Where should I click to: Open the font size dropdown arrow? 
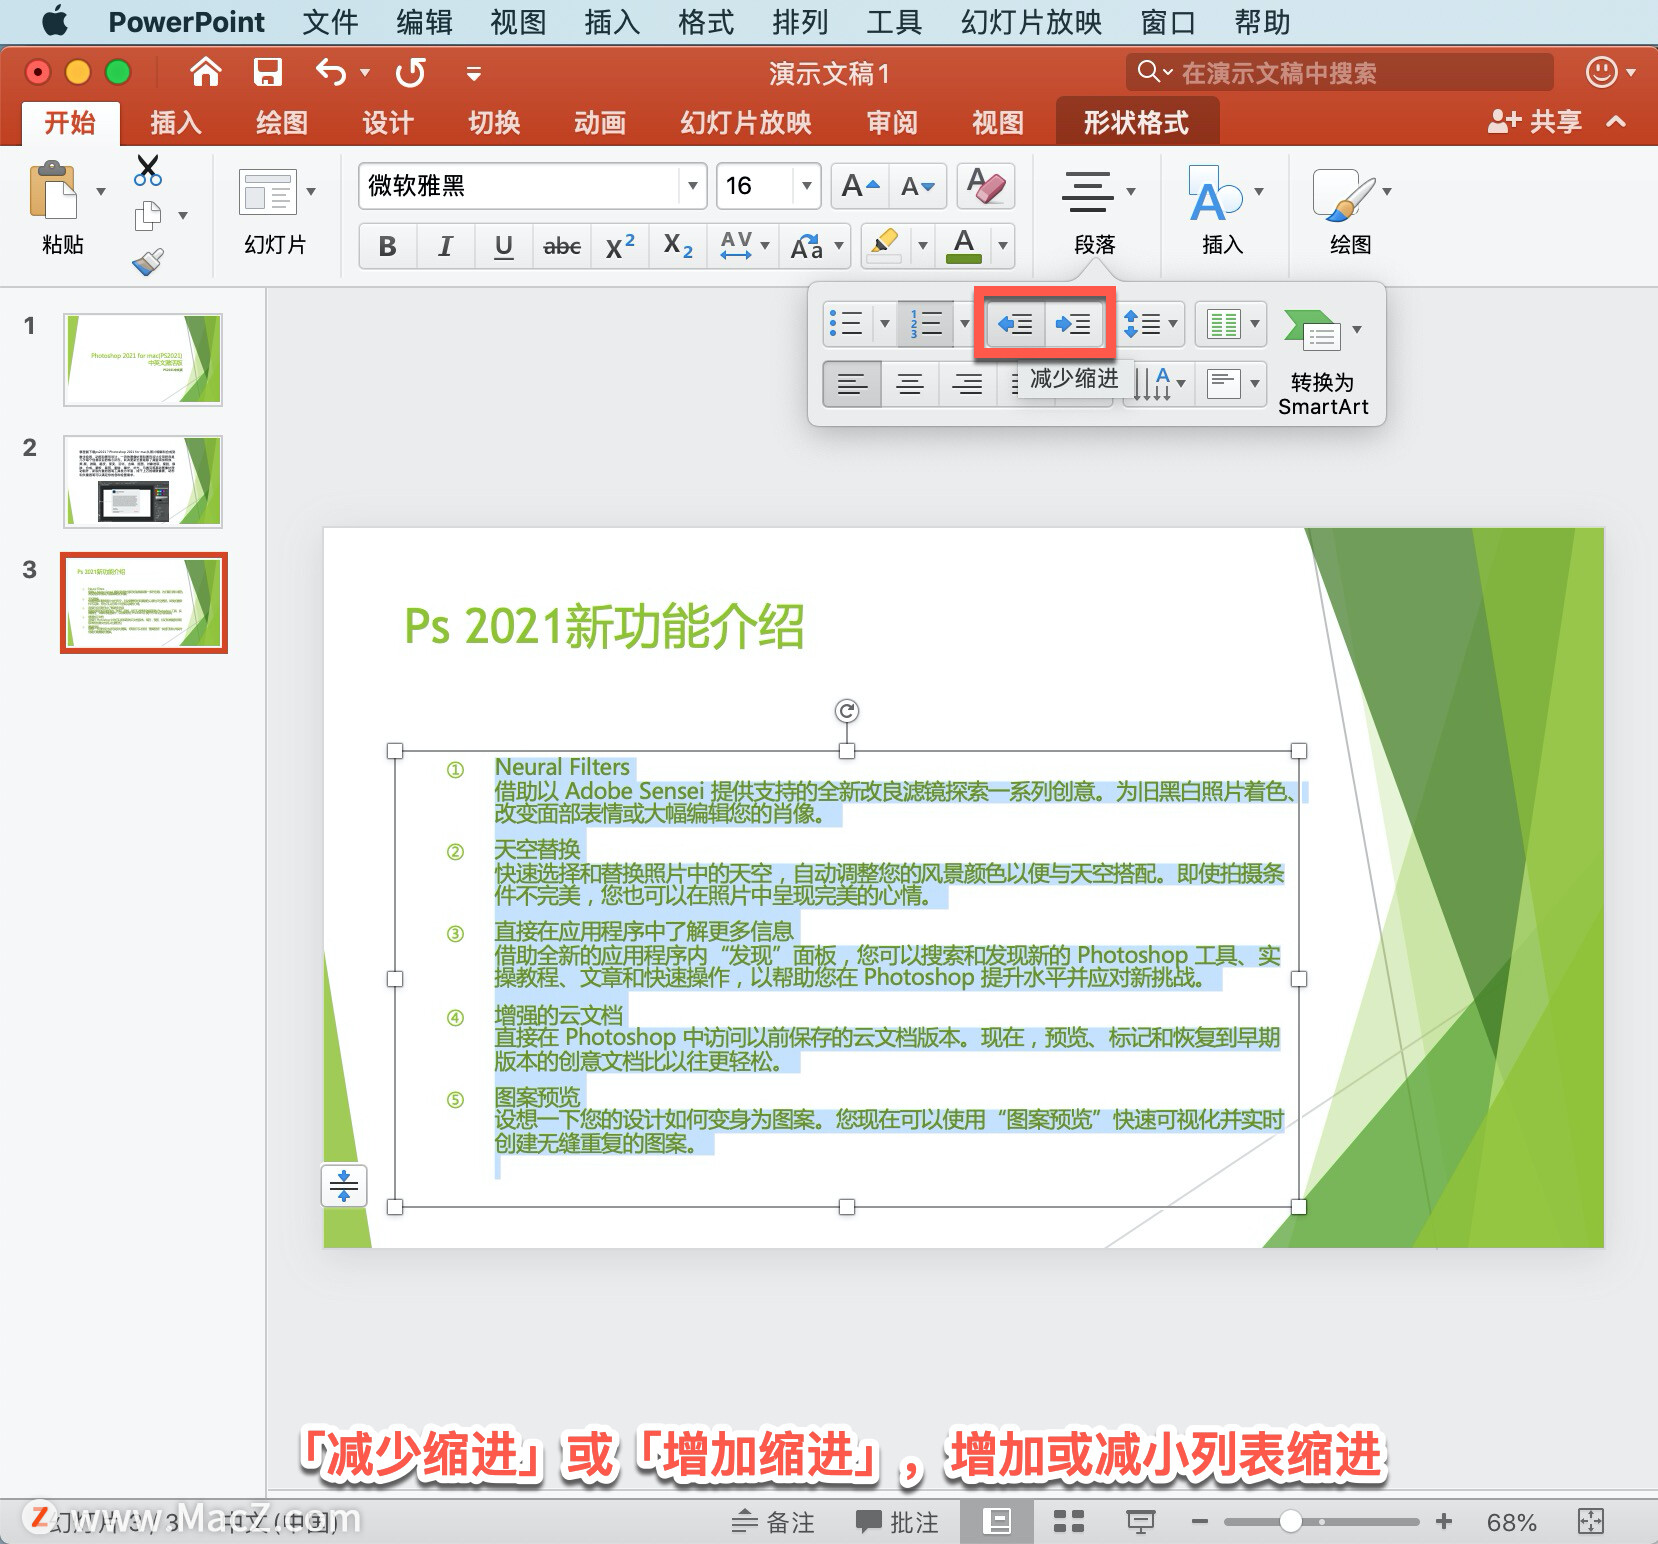click(807, 186)
